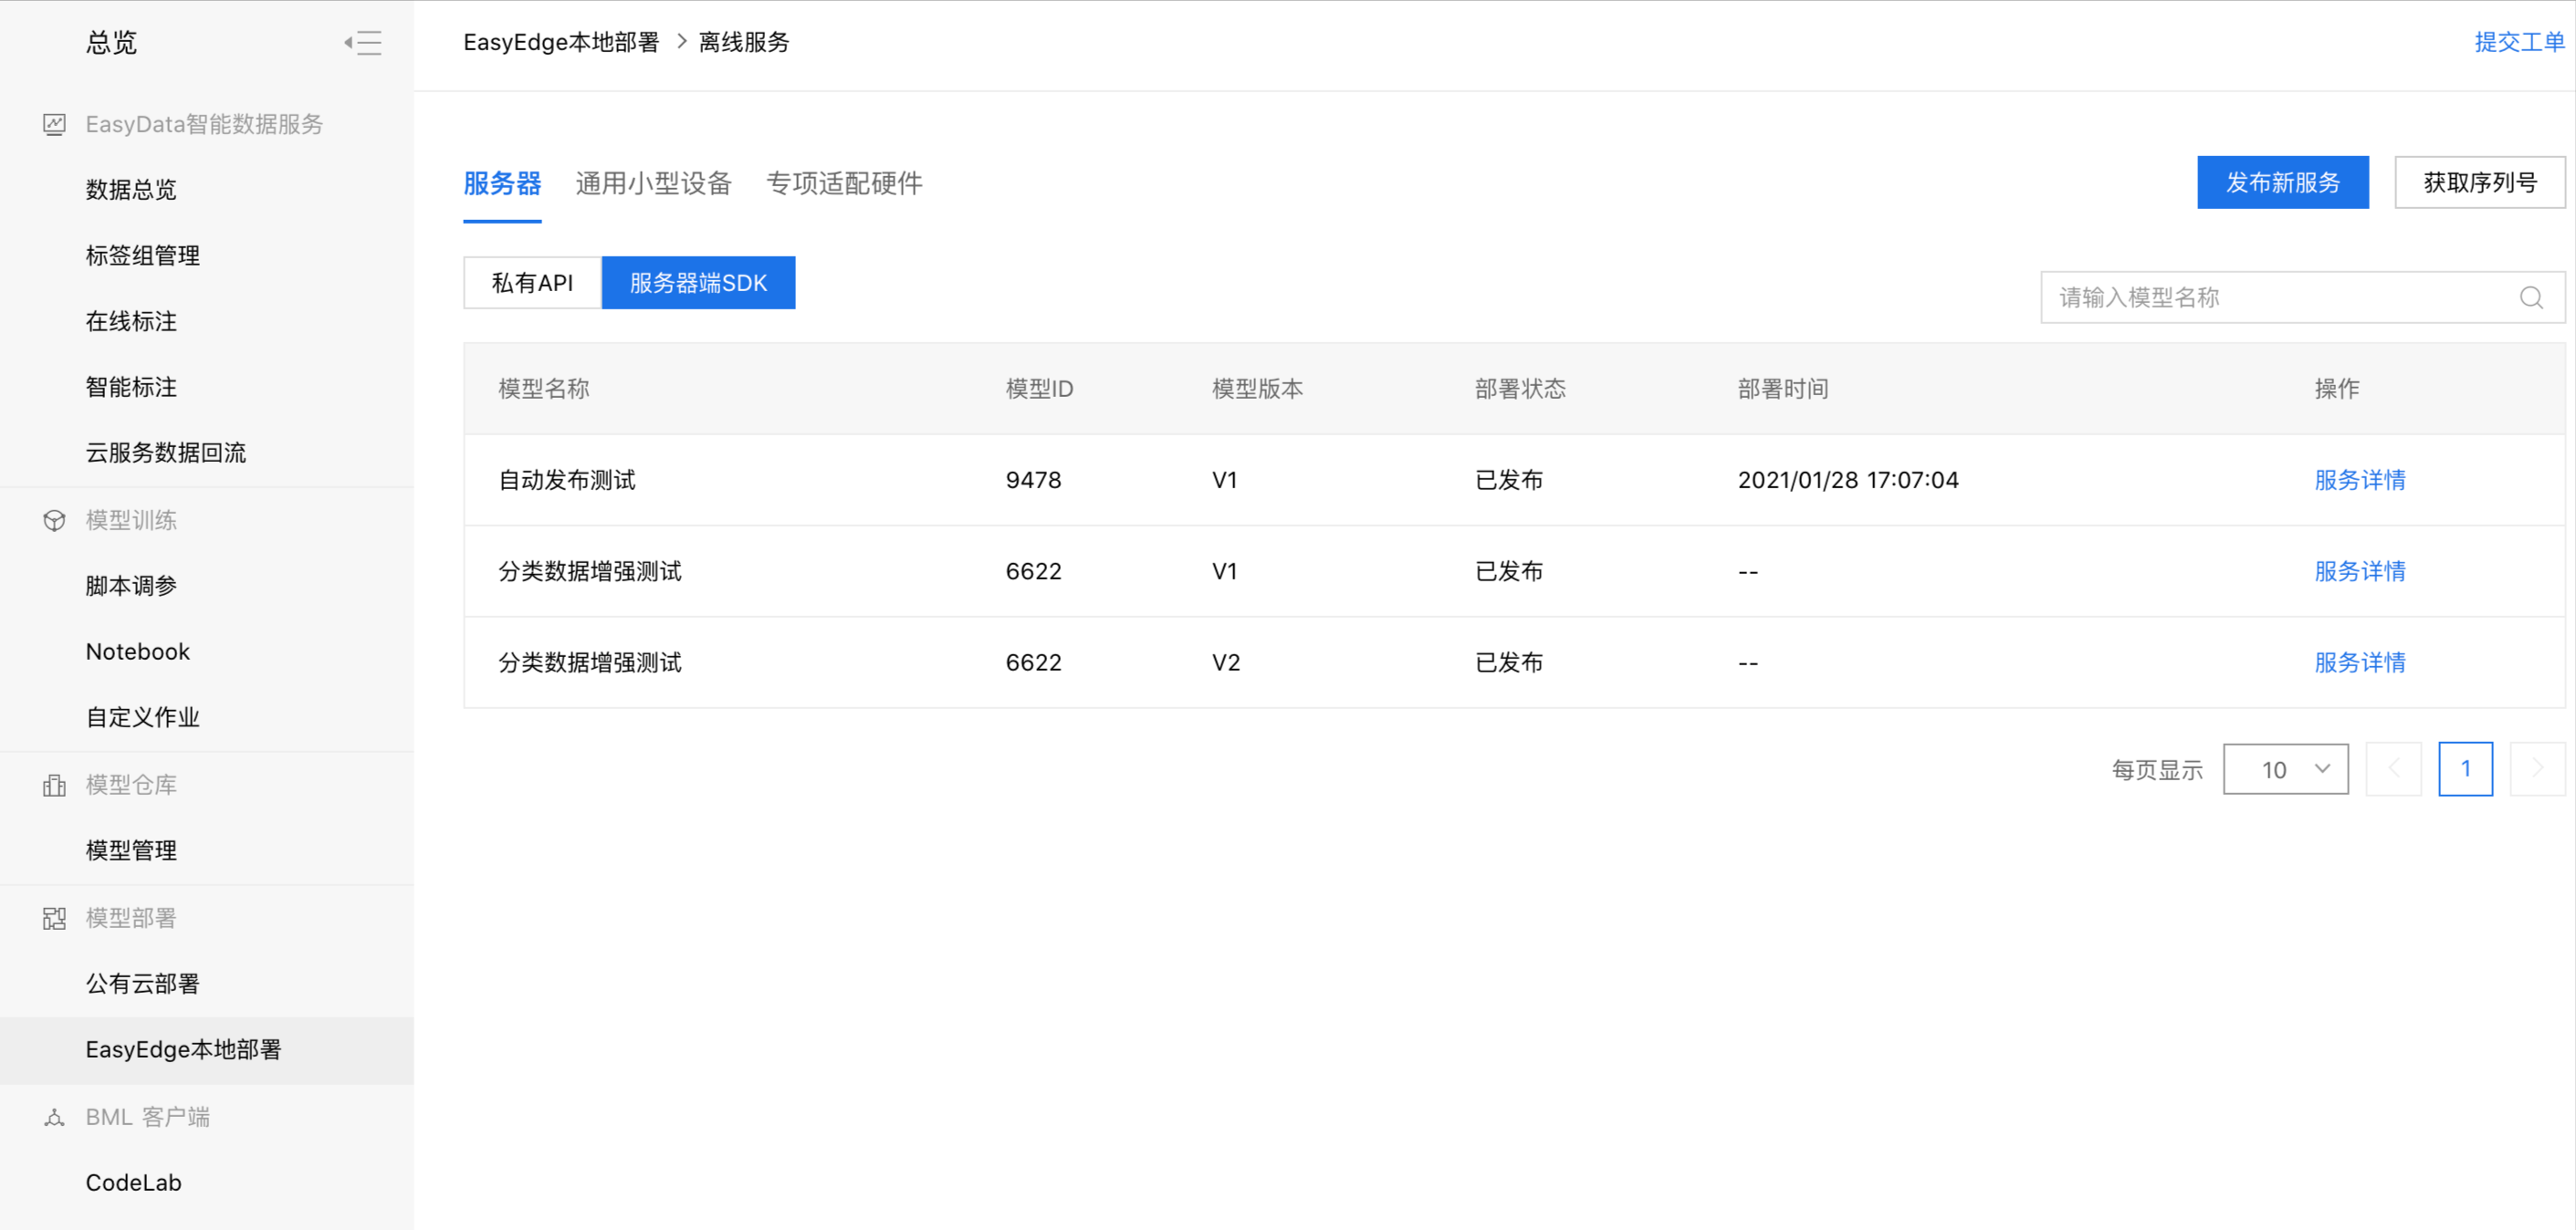
Task: Focus the 请输入模型名称 search field
Action: tap(2303, 297)
